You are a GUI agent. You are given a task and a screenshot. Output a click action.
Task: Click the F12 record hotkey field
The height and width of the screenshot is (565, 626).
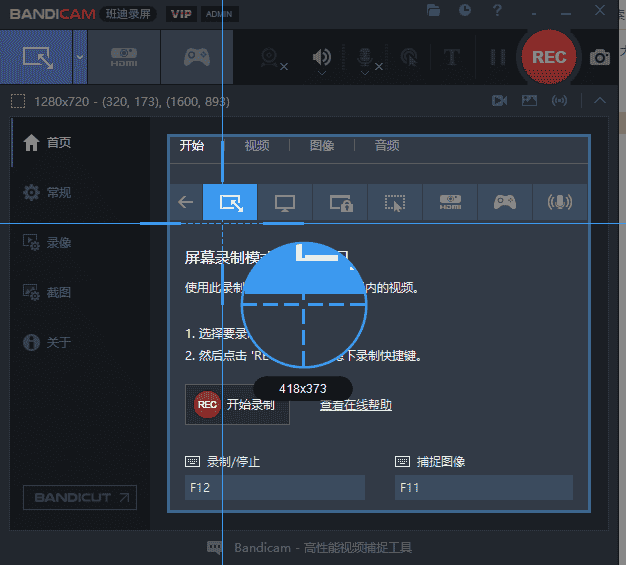tap(275, 488)
